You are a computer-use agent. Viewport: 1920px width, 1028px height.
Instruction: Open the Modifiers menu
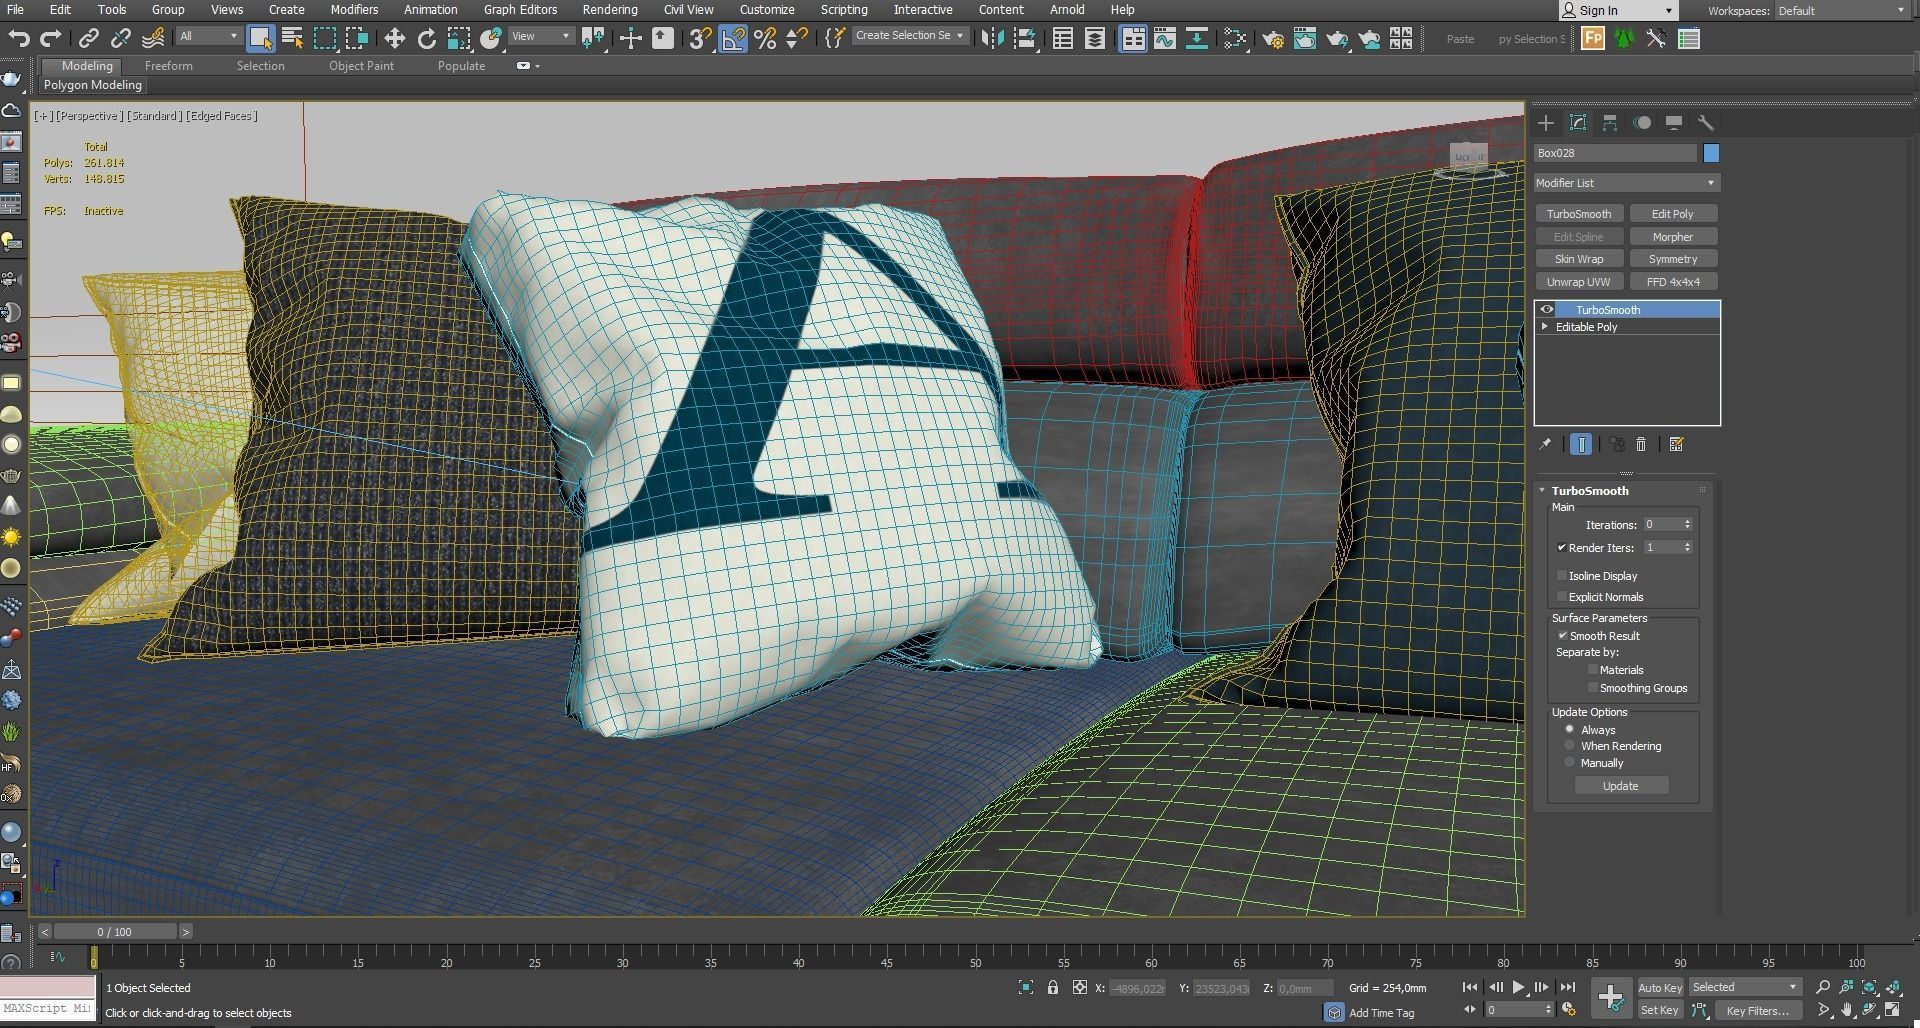coord(354,10)
